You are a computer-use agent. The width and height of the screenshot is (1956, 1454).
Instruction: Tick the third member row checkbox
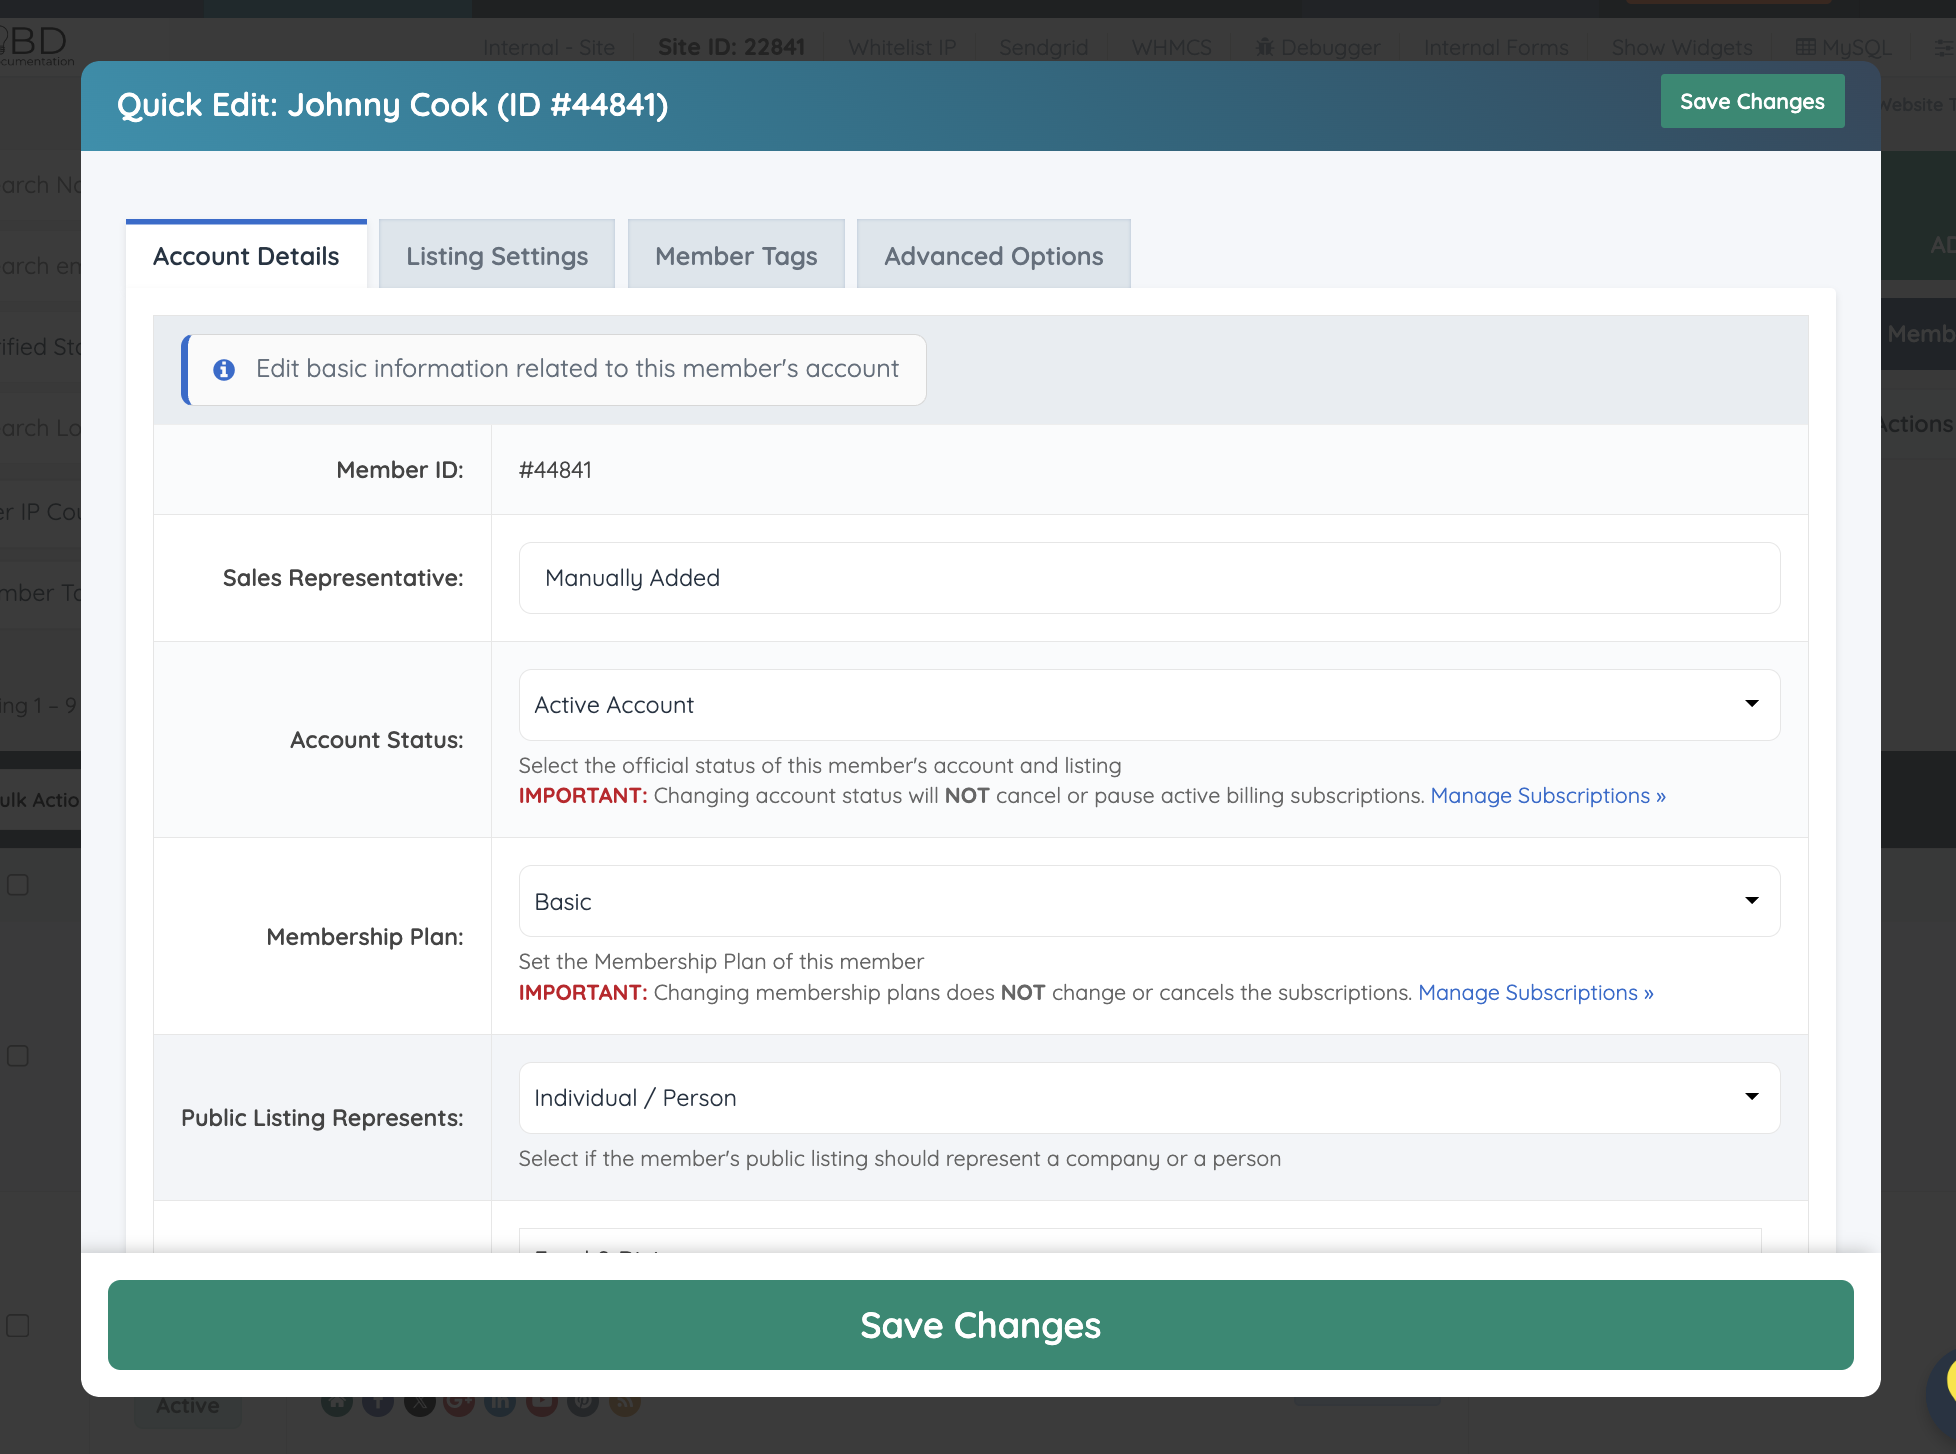tap(18, 1325)
